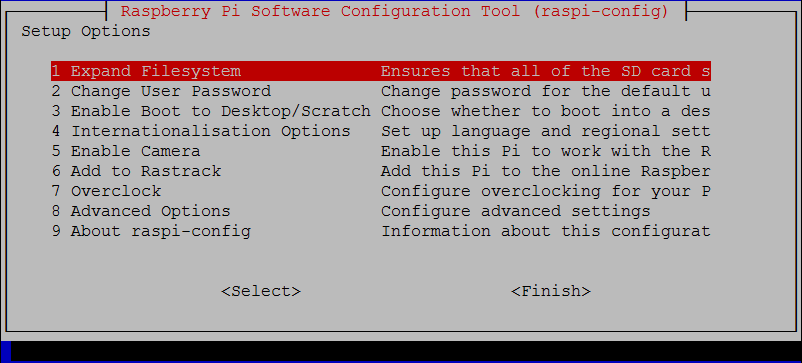Image resolution: width=802 pixels, height=363 pixels.
Task: Open Internationalisation Options entry
Action: (x=381, y=131)
